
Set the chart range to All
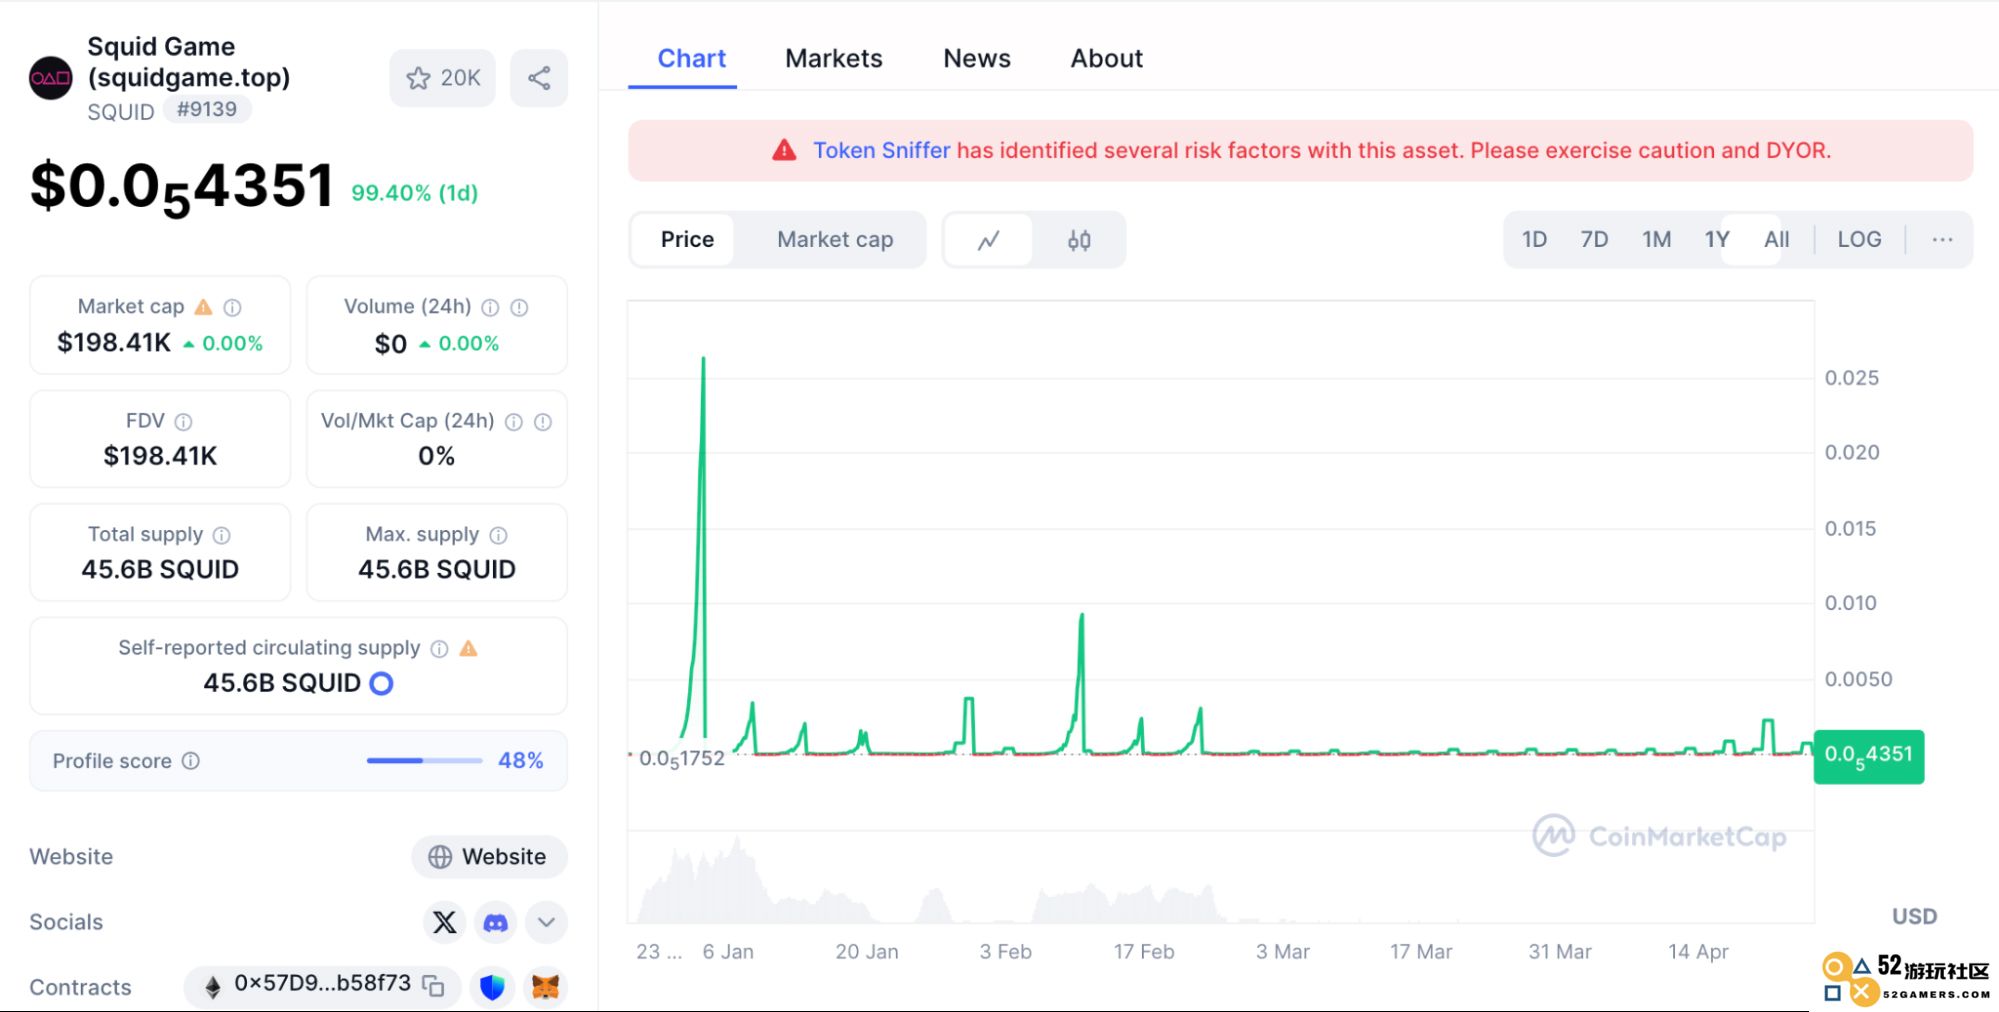pos(1776,240)
